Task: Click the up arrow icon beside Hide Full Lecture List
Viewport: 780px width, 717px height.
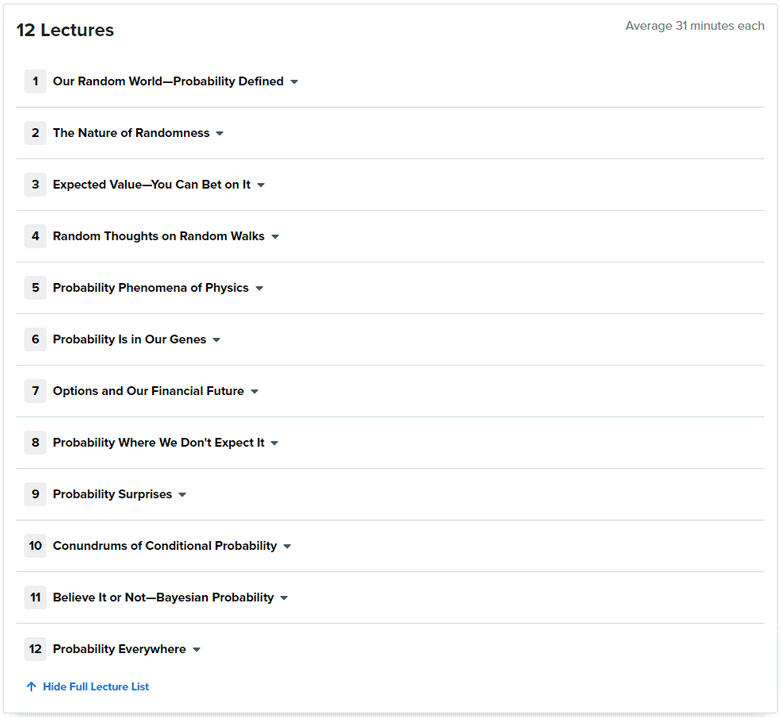Action: (31, 687)
